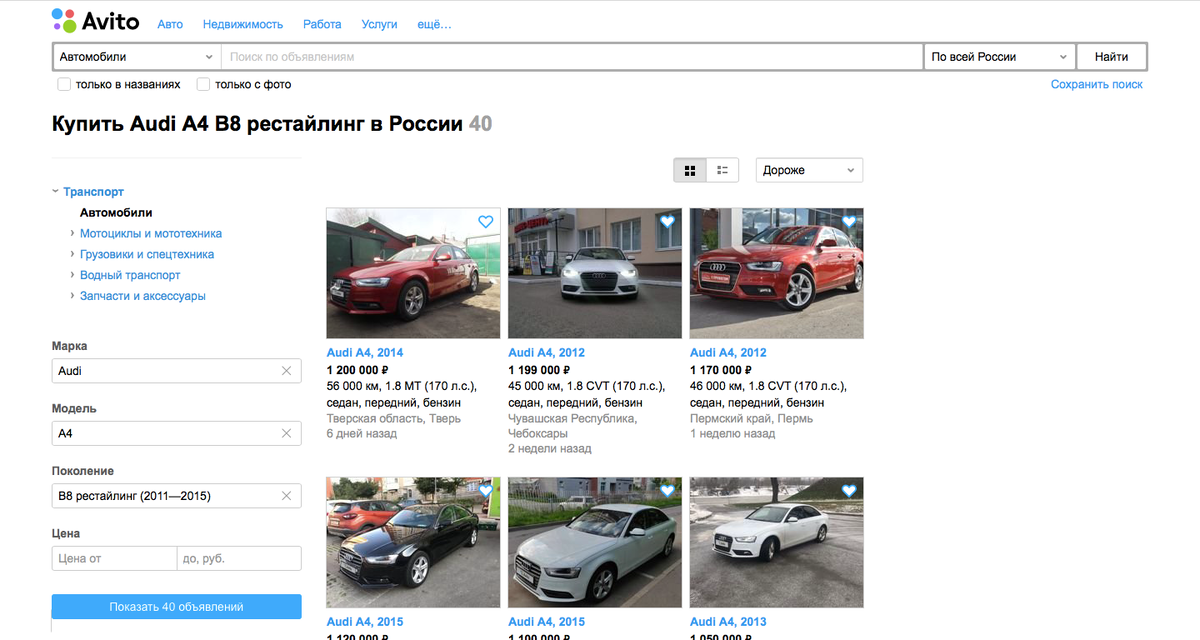Select the grid view icon
Screen dimensions: 1200x640
click(x=689, y=170)
